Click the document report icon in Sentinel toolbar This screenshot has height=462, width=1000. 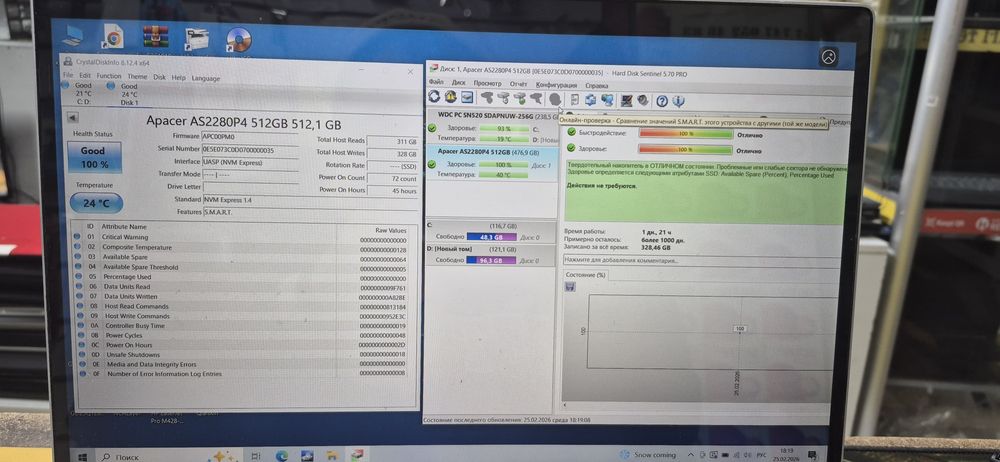tap(575, 100)
